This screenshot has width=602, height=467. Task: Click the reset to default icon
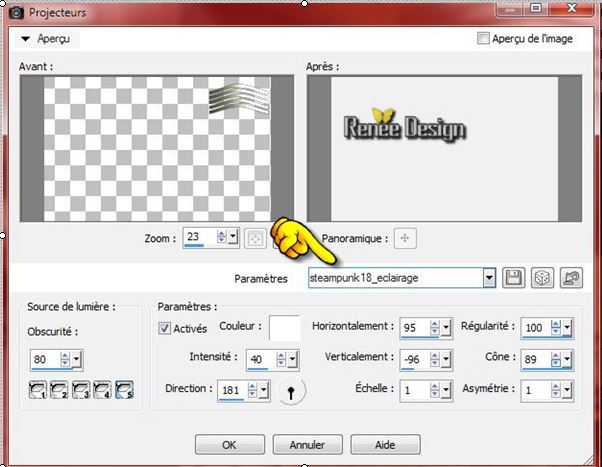(571, 278)
